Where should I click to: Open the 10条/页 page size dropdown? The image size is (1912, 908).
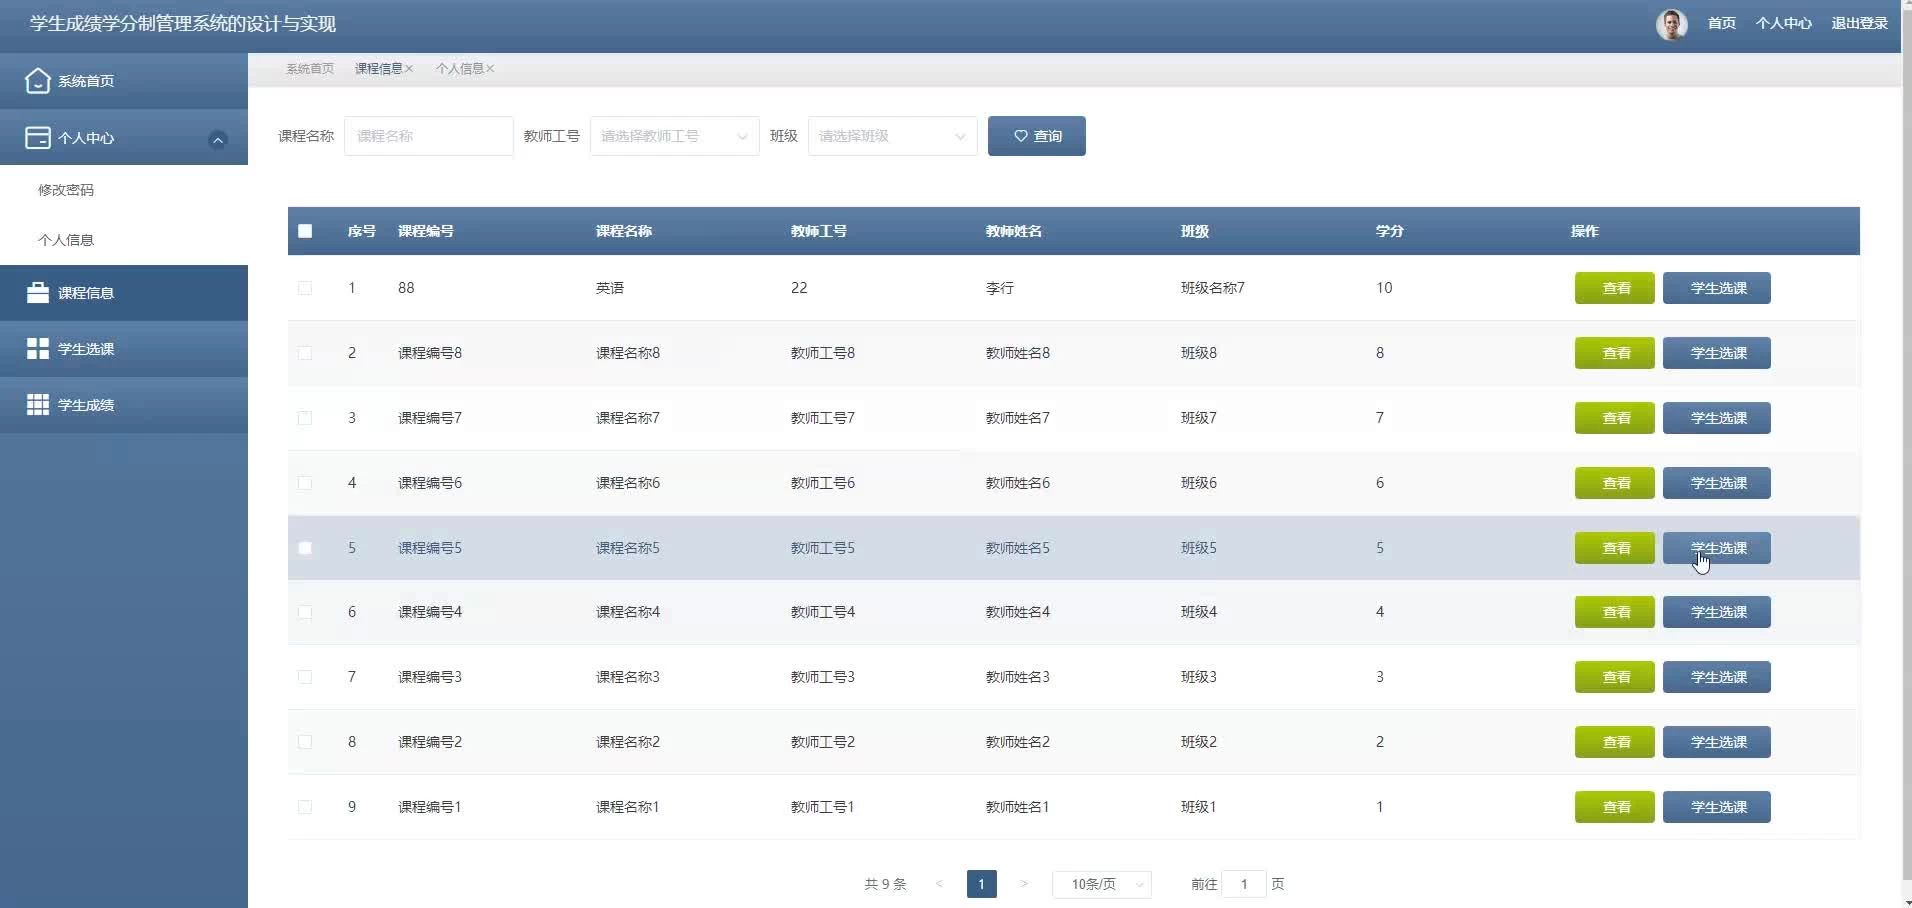[1102, 884]
